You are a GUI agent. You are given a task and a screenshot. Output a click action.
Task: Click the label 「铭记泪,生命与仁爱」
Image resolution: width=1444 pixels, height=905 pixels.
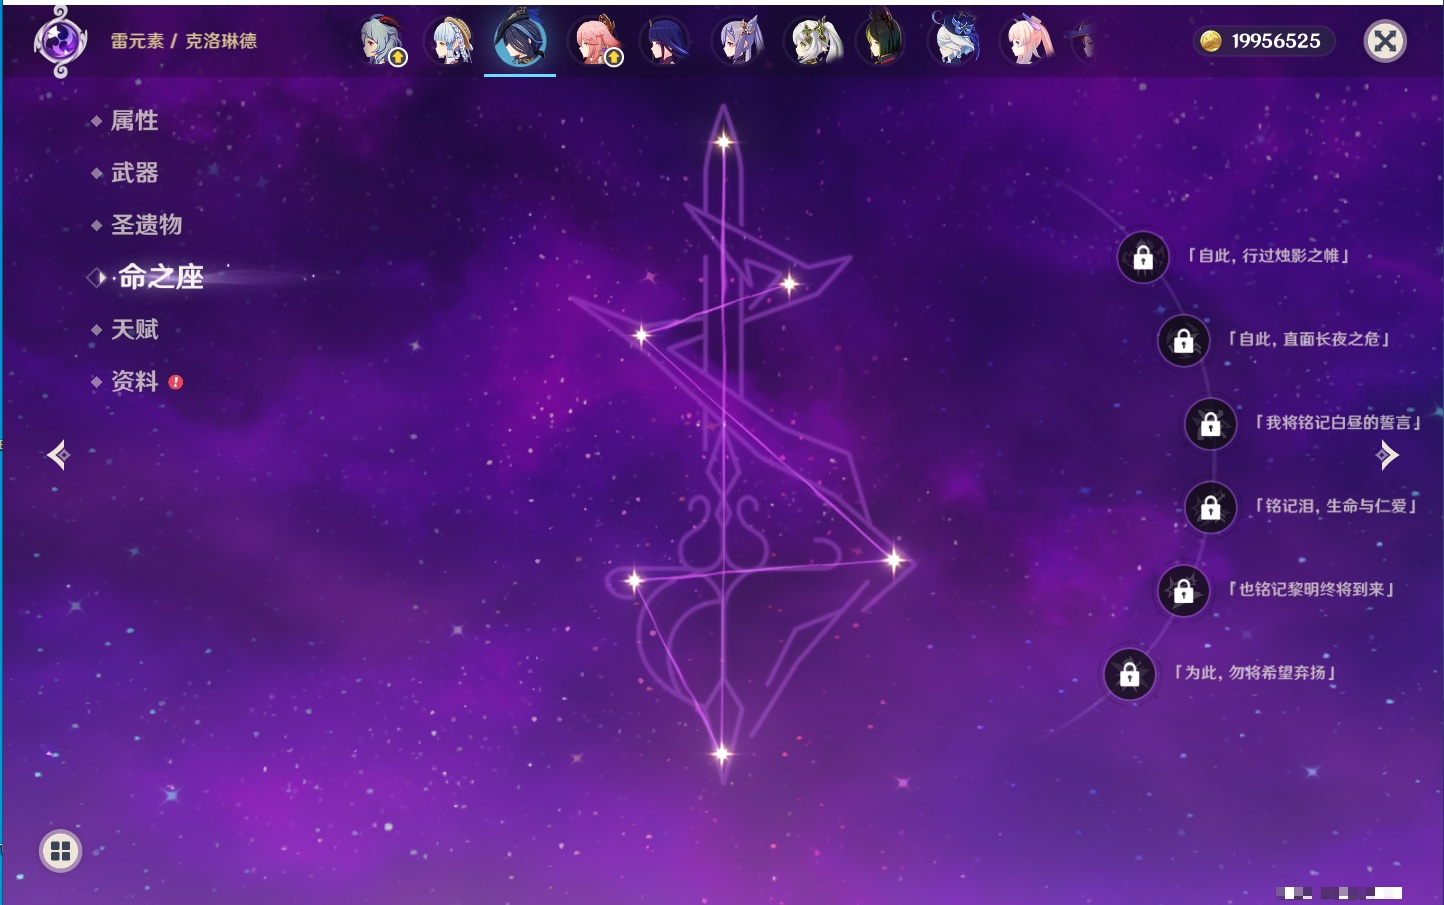[1336, 506]
